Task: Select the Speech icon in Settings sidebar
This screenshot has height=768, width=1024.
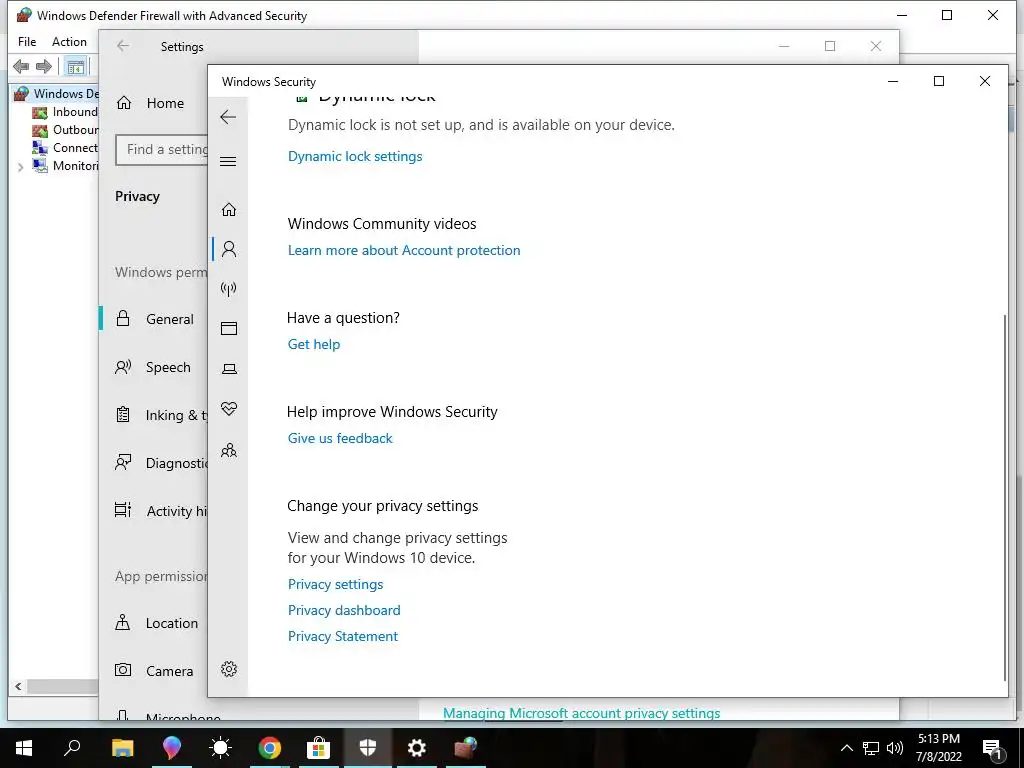Action: pos(123,367)
